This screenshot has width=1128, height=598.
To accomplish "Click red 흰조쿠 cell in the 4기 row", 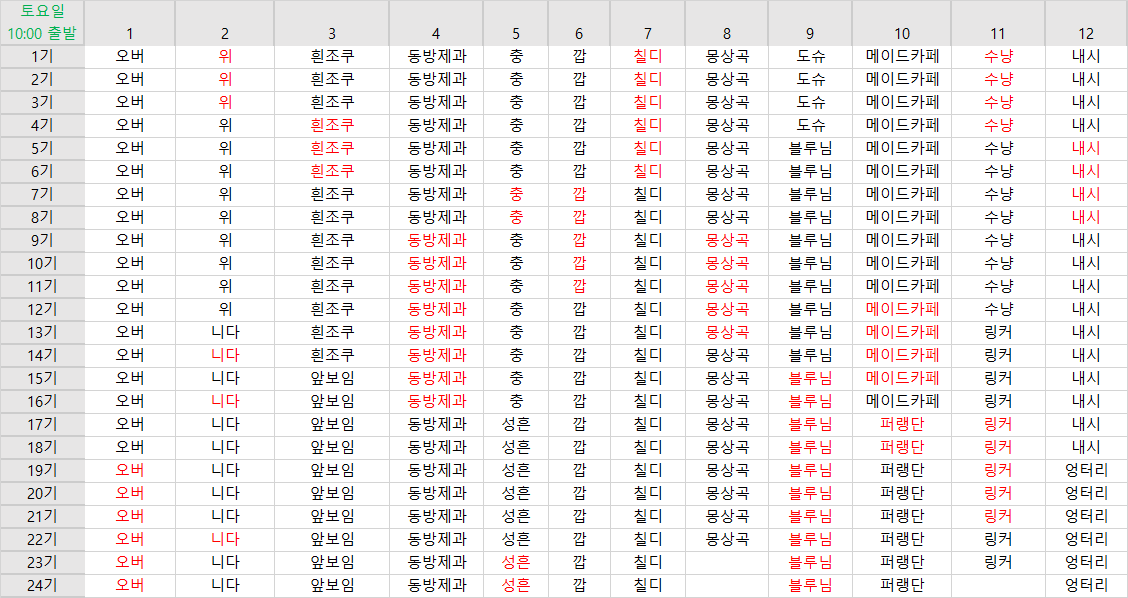I will point(332,125).
